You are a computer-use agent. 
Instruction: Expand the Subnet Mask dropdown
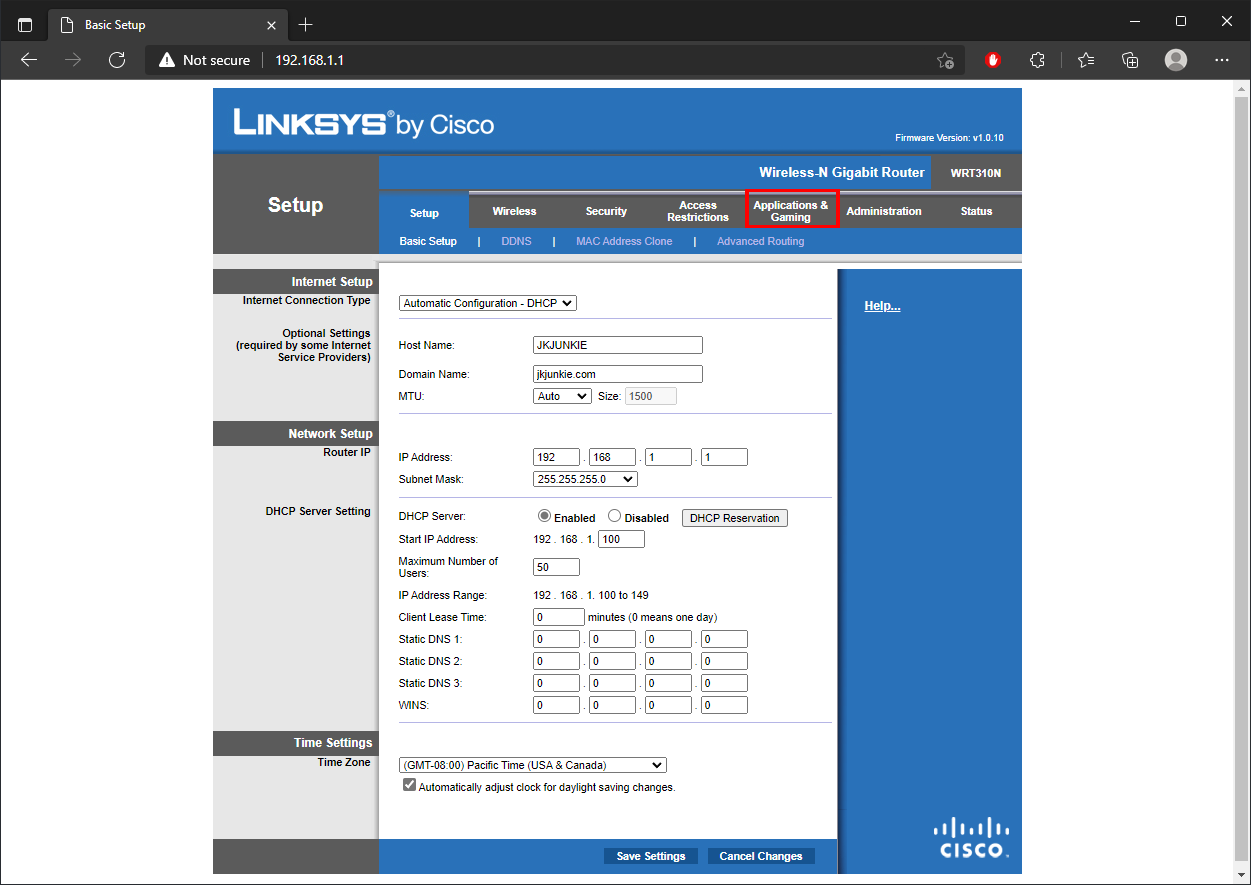[x=585, y=479]
